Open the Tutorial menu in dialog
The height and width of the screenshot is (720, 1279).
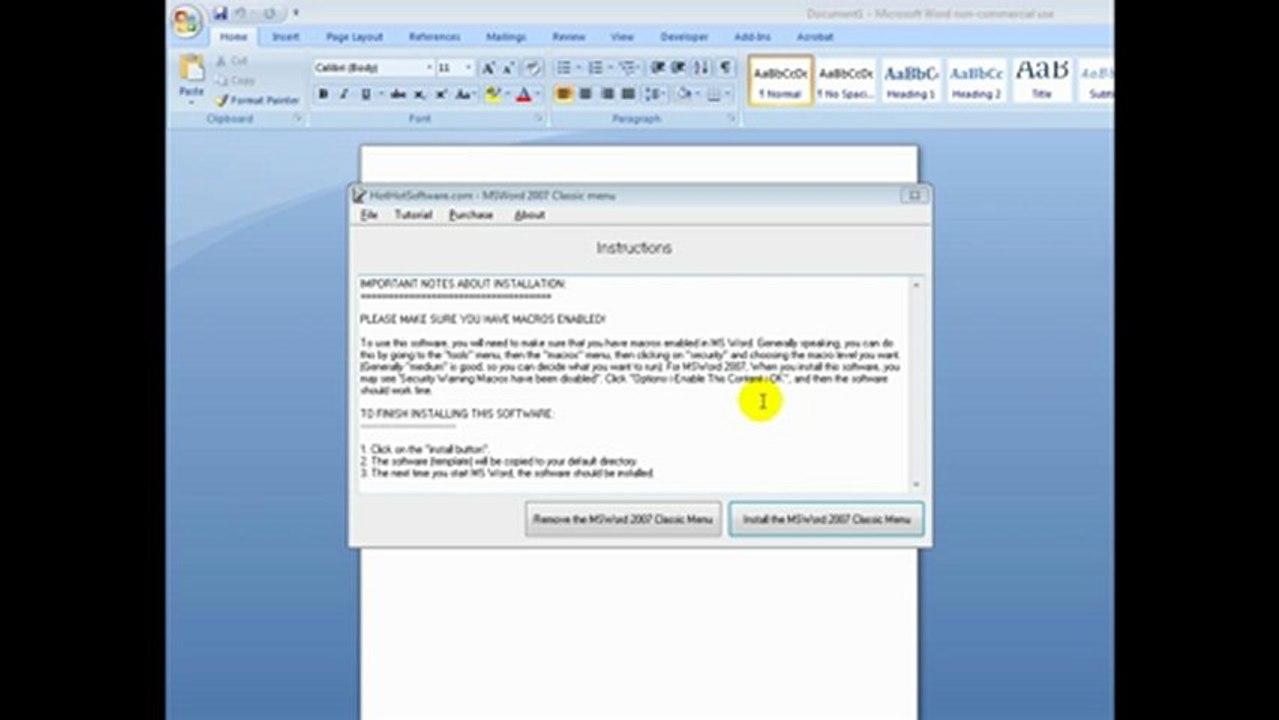click(x=413, y=215)
